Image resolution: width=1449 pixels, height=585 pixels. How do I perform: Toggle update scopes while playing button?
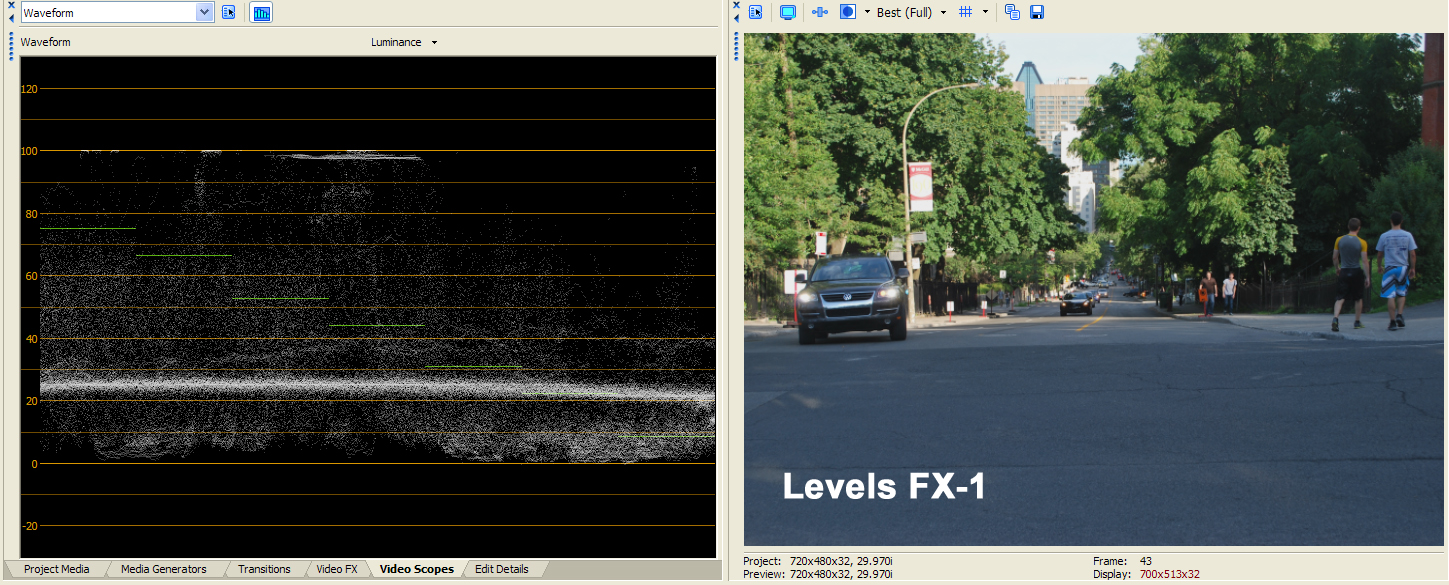pos(261,13)
